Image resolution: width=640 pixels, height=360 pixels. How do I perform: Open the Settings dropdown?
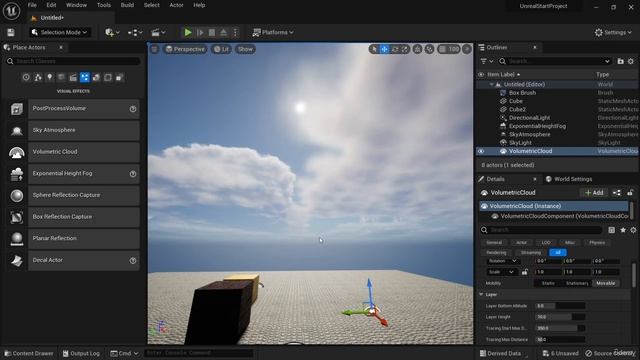613,32
